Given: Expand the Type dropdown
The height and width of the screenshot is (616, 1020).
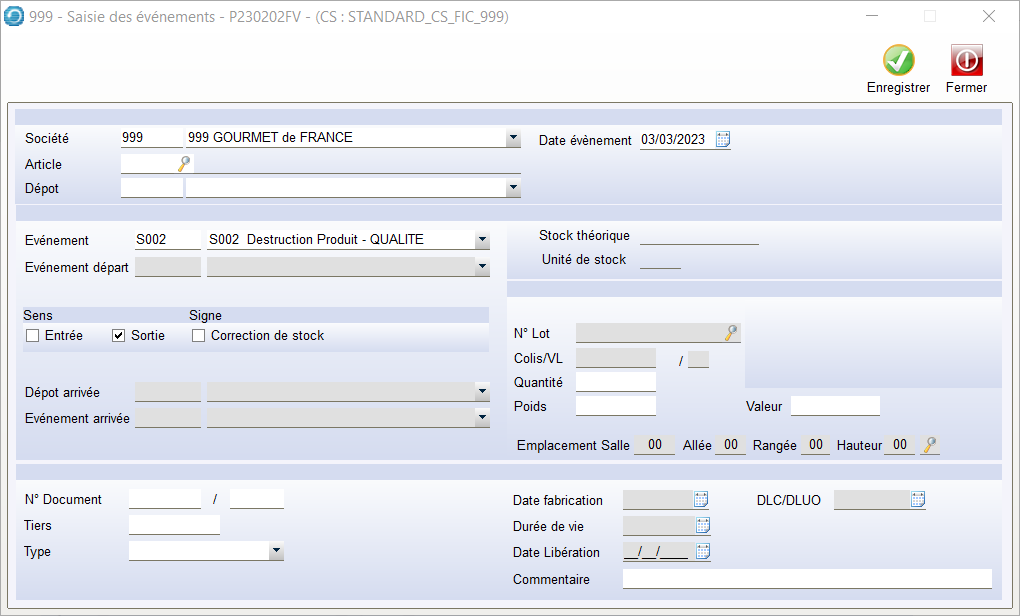Looking at the screenshot, I should pyautogui.click(x=276, y=552).
